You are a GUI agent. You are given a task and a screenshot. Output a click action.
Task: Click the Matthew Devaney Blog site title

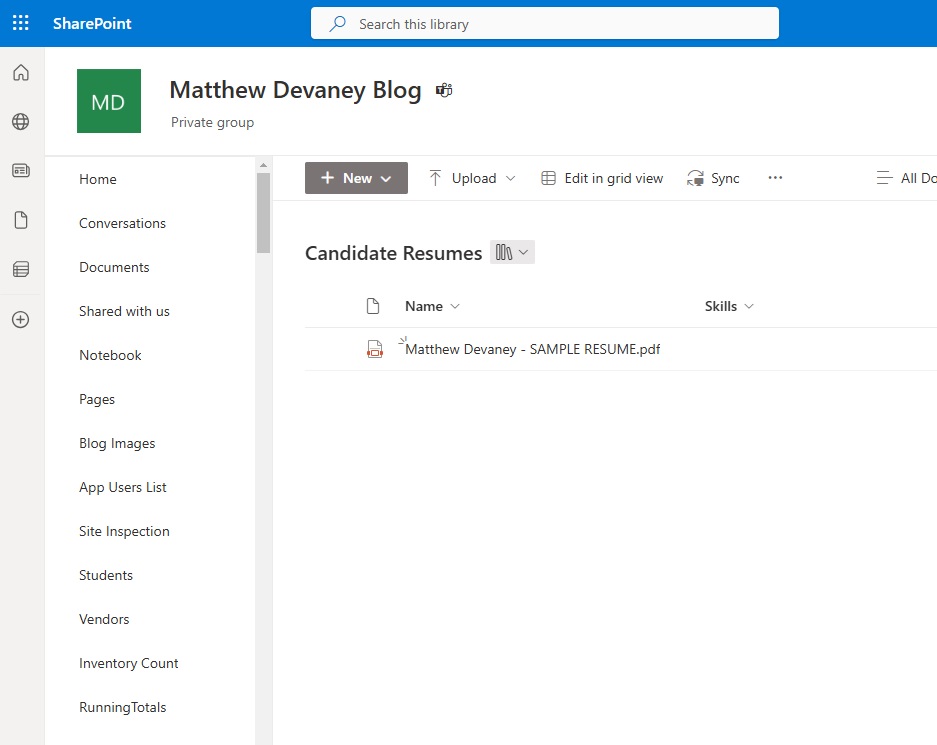295,90
